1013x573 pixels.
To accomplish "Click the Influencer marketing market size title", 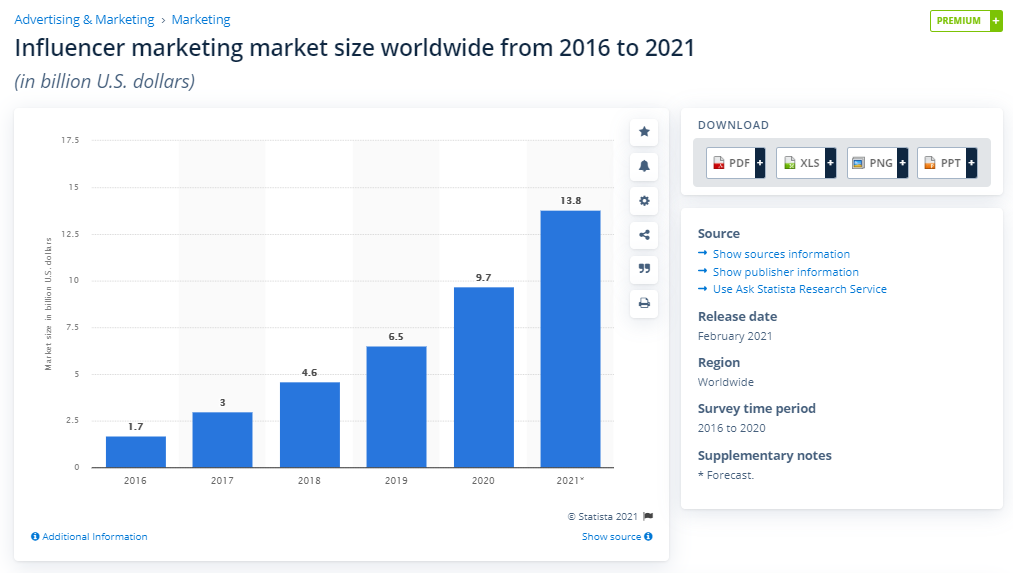I will [355, 48].
